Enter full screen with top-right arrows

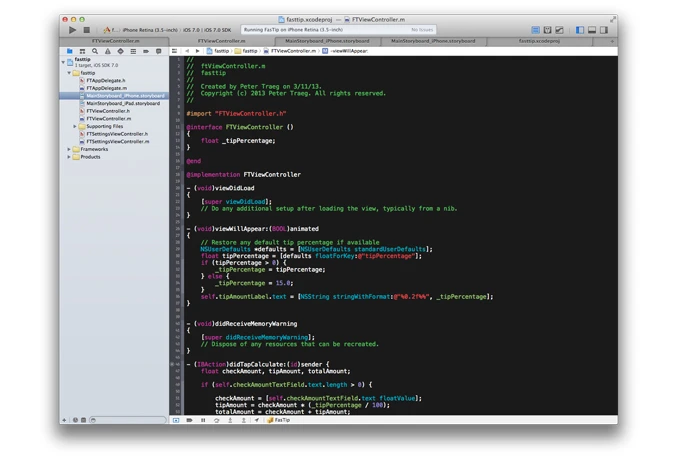coord(613,19)
